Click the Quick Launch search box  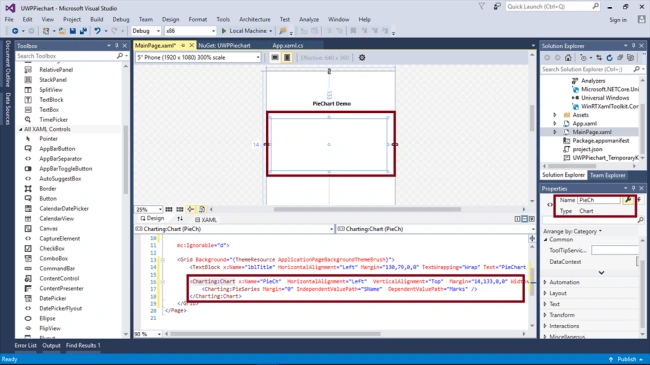(553, 7)
